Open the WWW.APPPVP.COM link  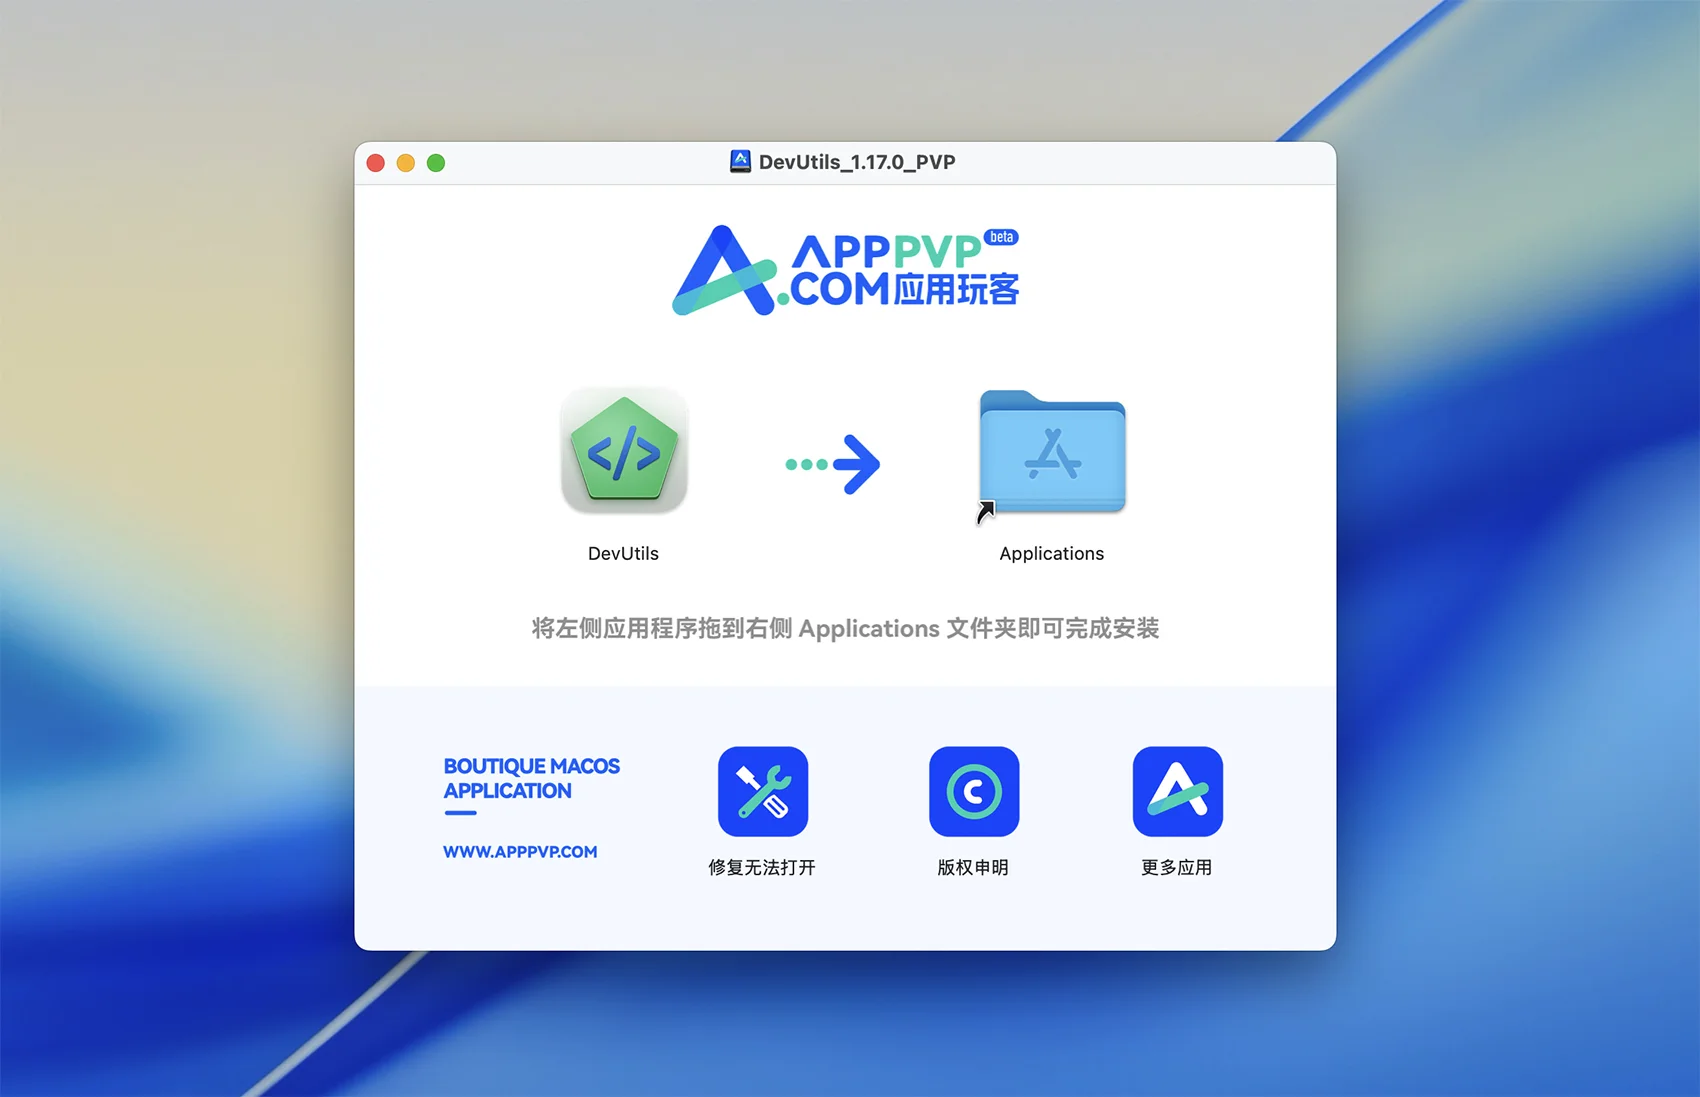520,852
